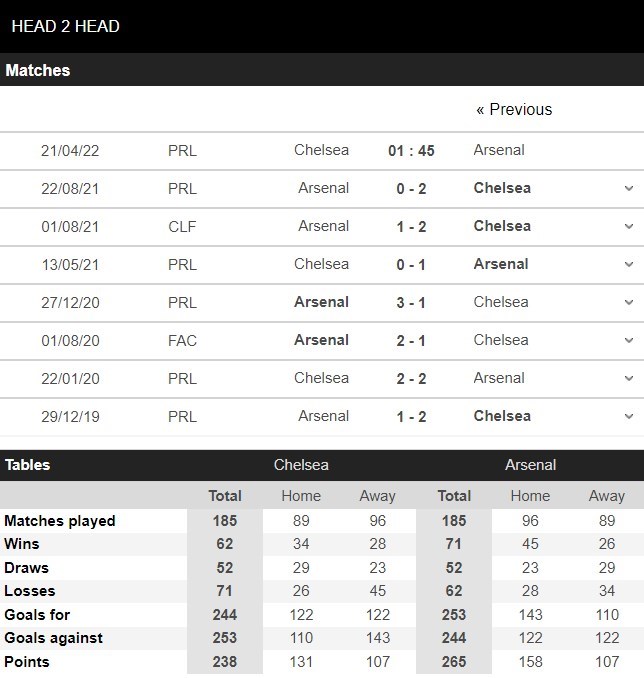The width and height of the screenshot is (644, 678).
Task: Expand the 13/05/21 Chelsea vs Arsenal match
Action: pyautogui.click(x=629, y=264)
